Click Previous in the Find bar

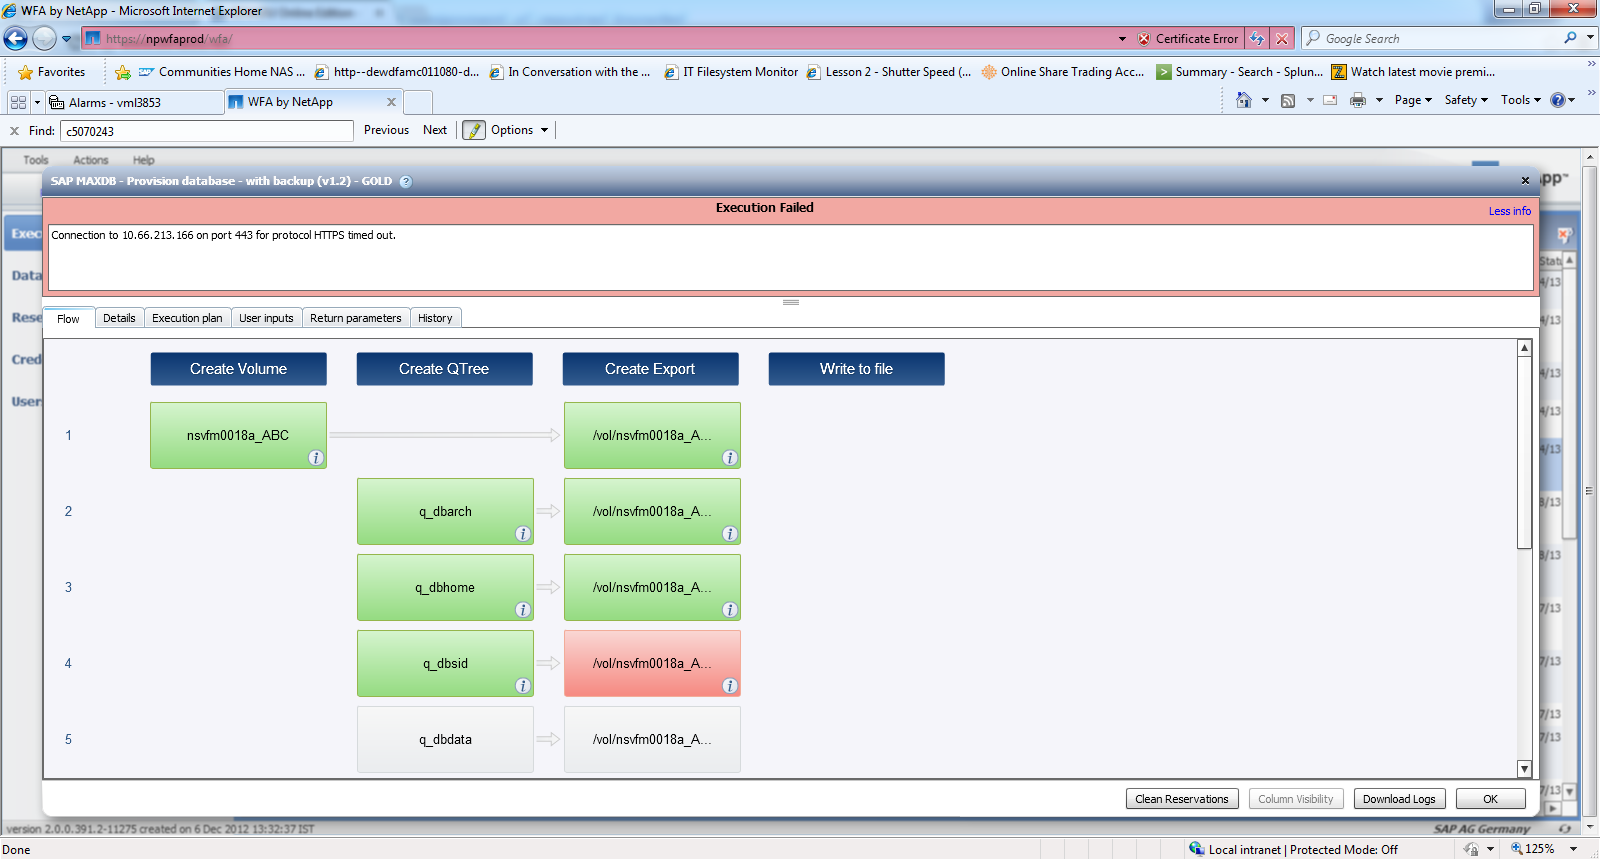(x=386, y=130)
